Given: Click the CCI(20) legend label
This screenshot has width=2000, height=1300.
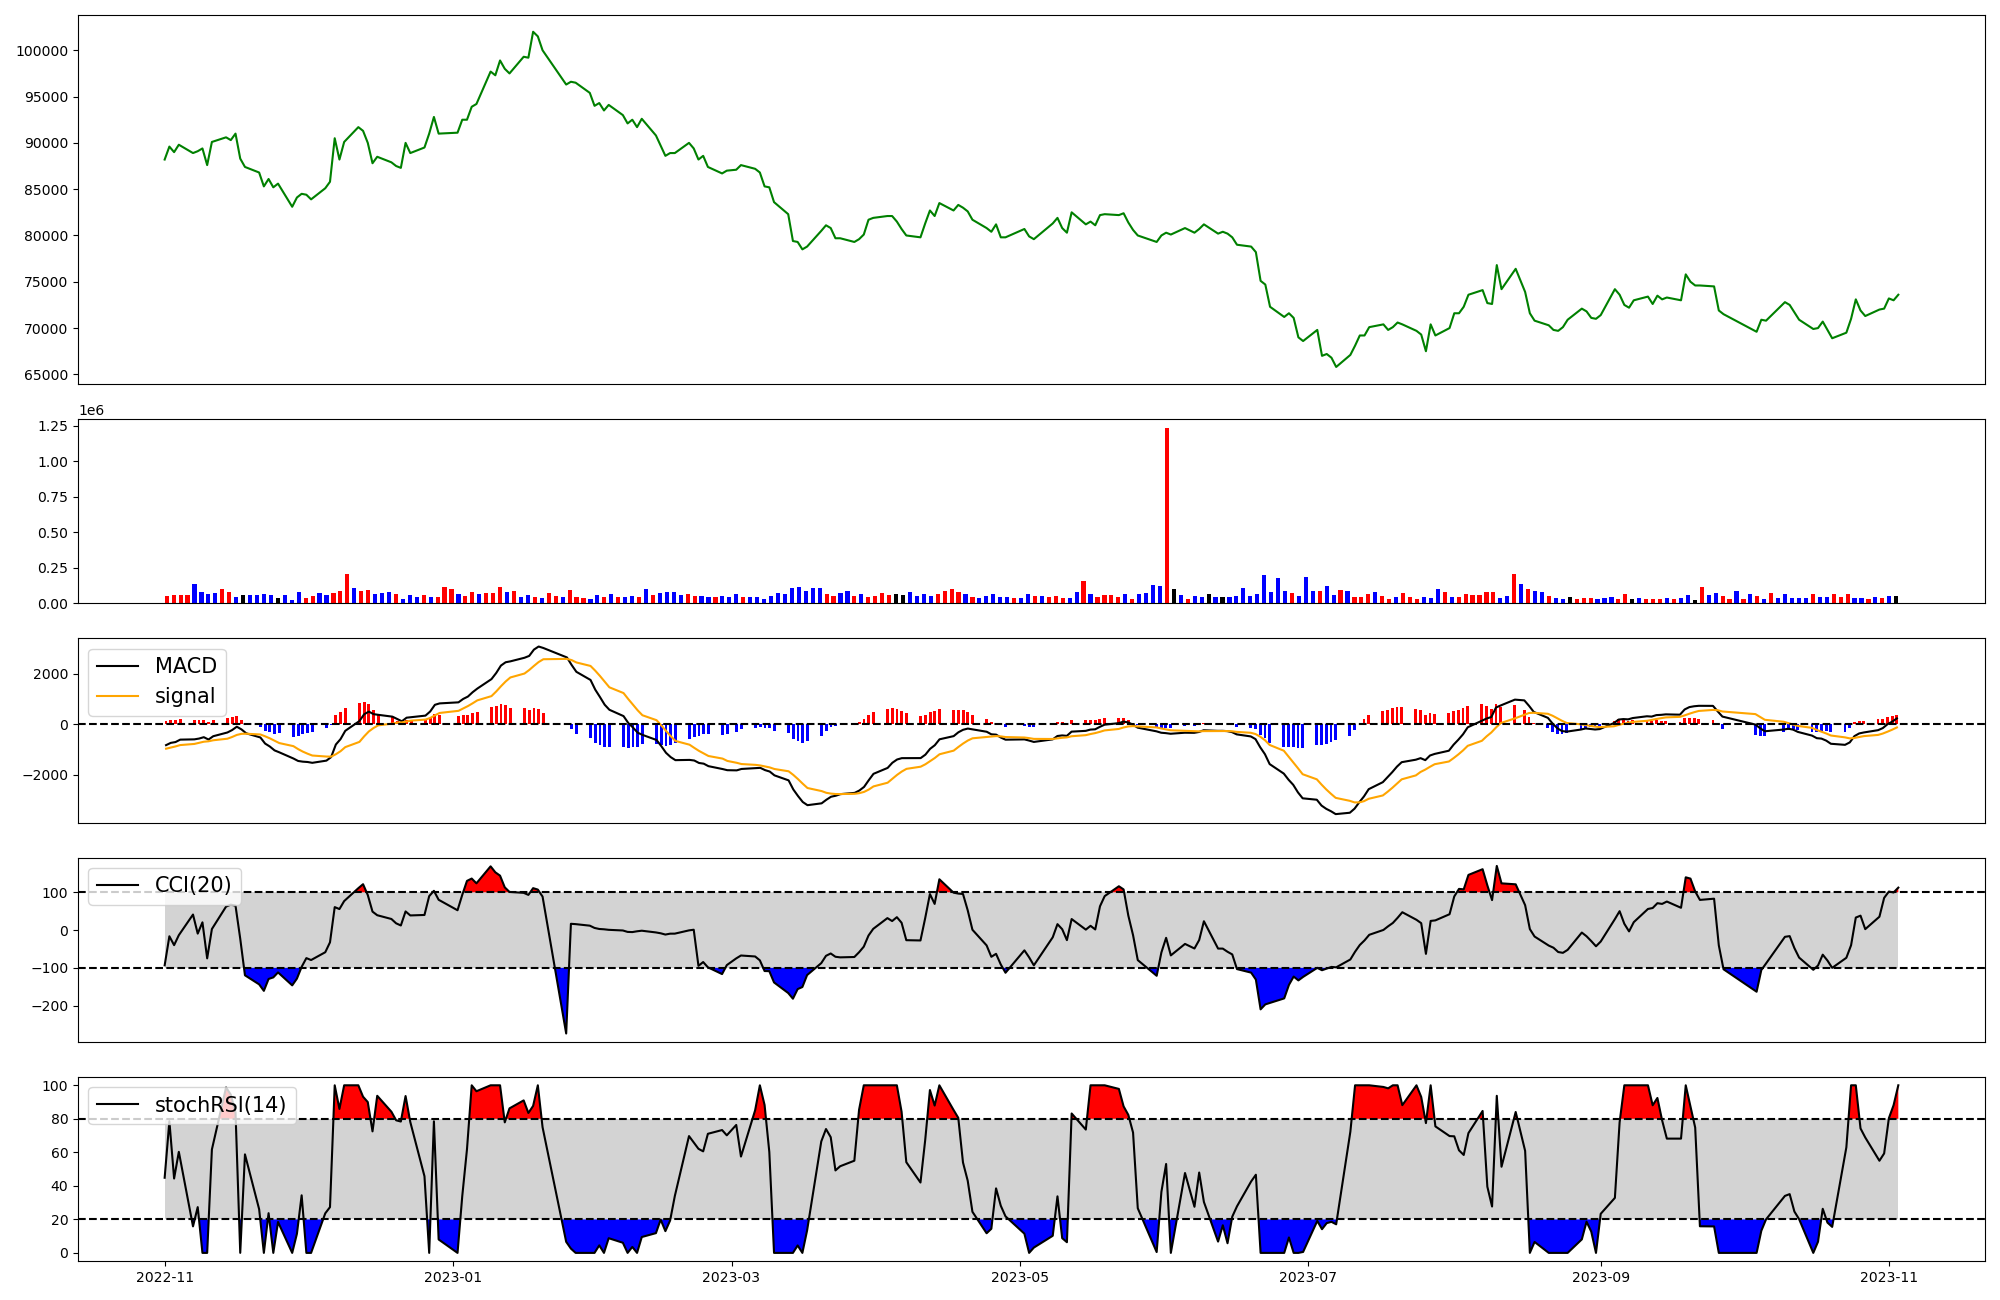Looking at the screenshot, I should point(192,885).
